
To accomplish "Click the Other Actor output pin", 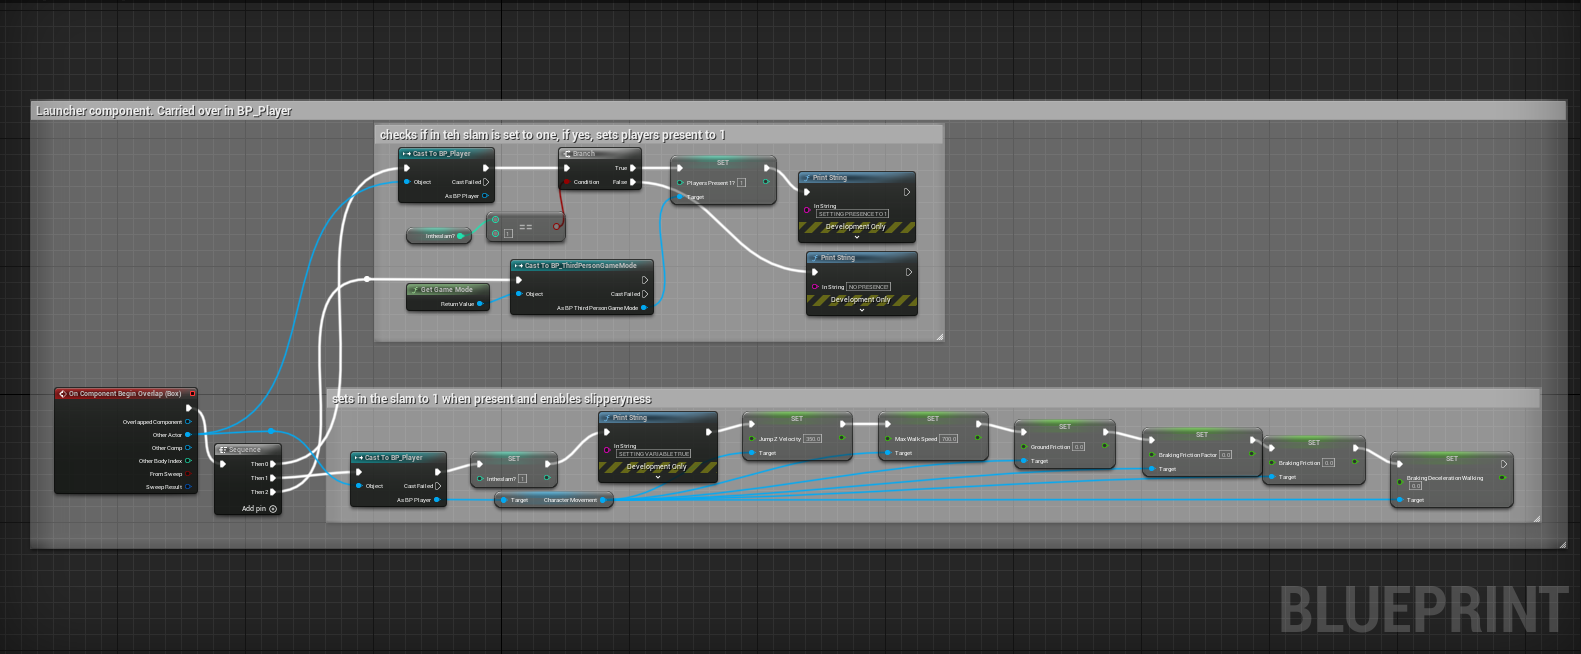I will pos(188,435).
